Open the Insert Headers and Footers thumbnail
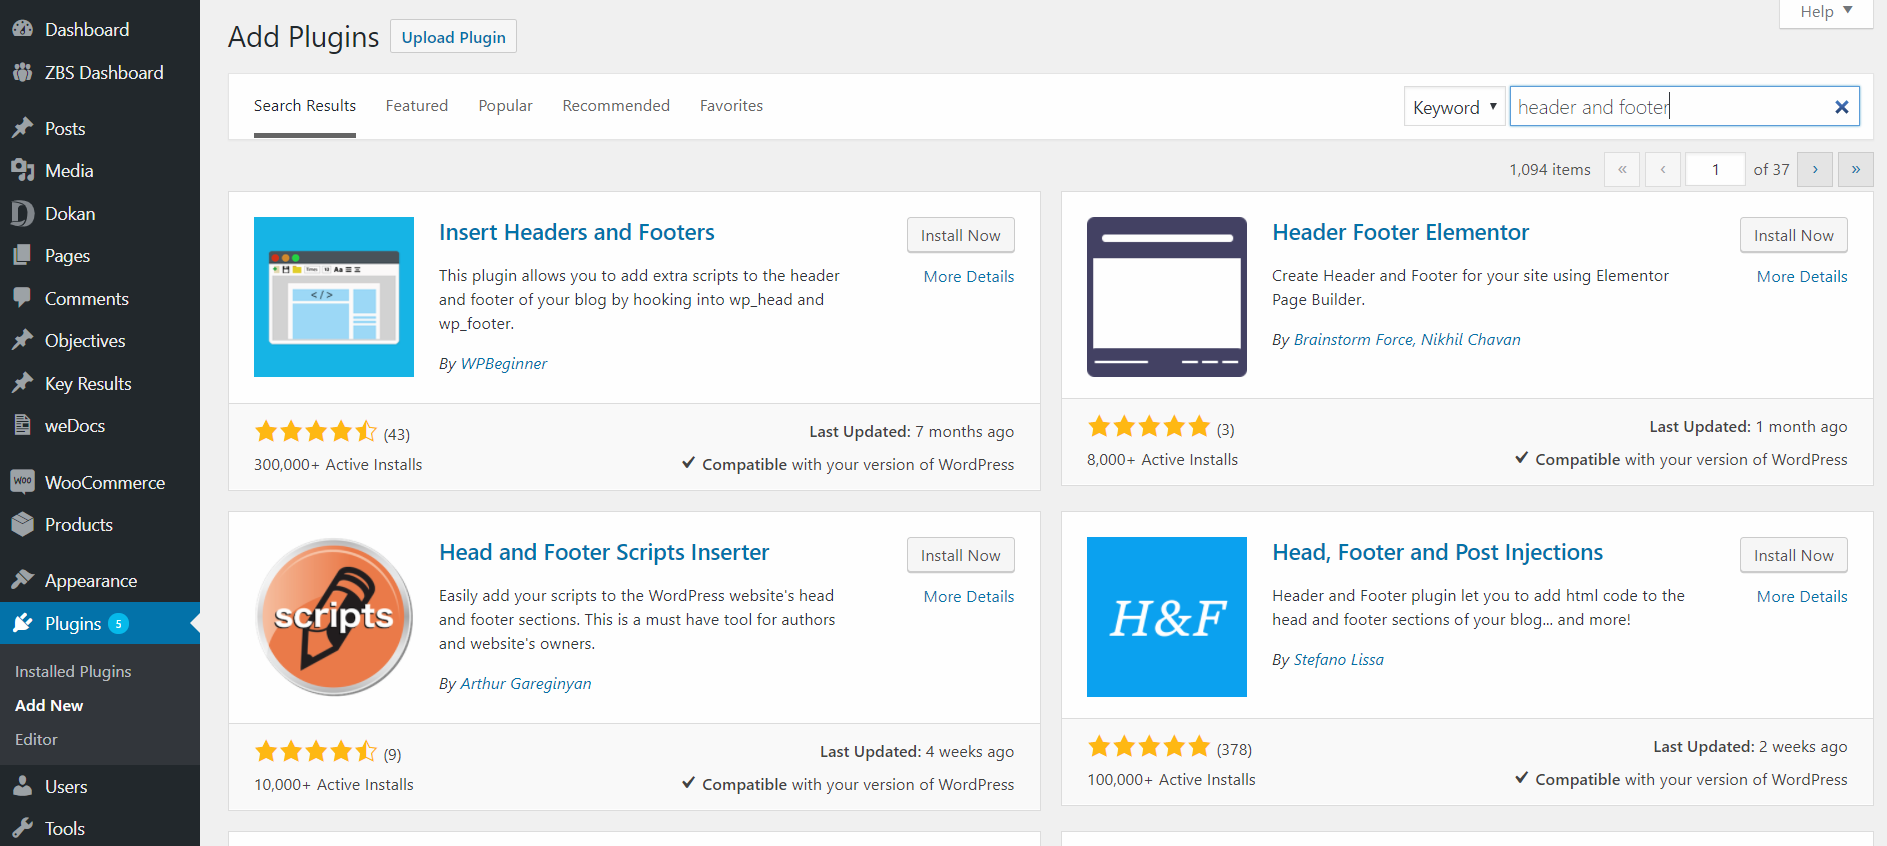The height and width of the screenshot is (846, 1887). tap(334, 297)
